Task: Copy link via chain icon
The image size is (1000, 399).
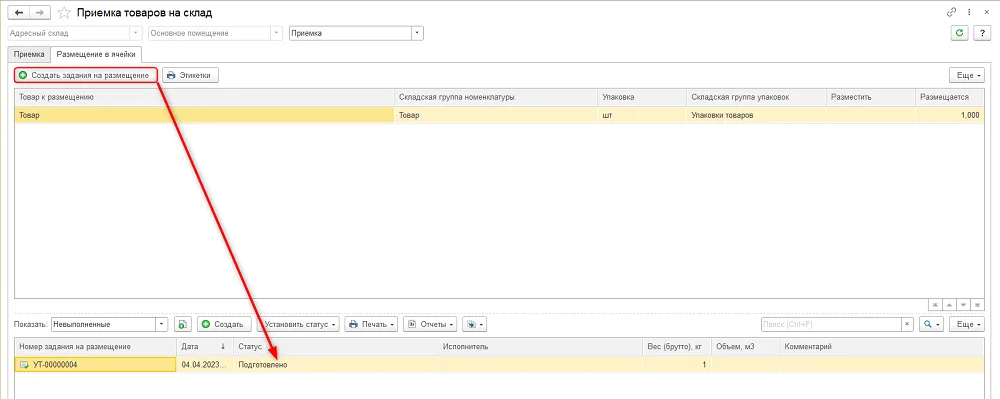Action: tap(952, 12)
